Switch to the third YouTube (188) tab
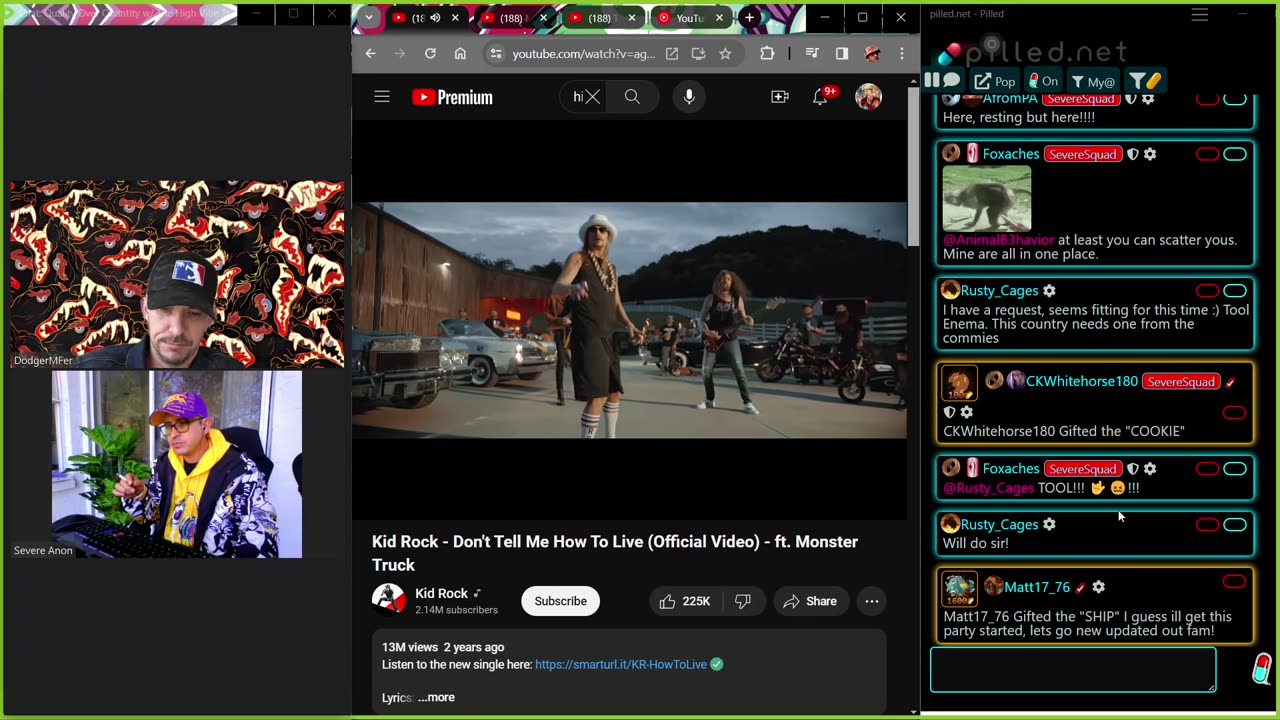The image size is (1280, 720). pos(600,18)
